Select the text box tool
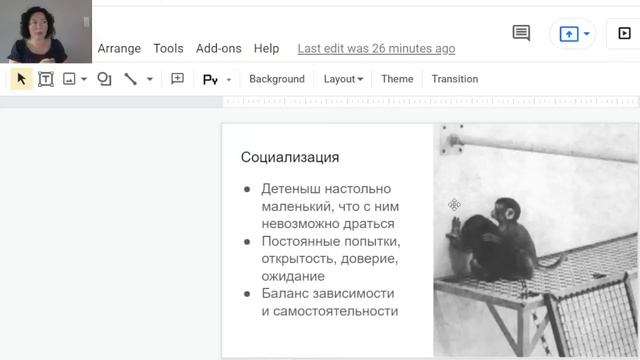 pos(46,79)
